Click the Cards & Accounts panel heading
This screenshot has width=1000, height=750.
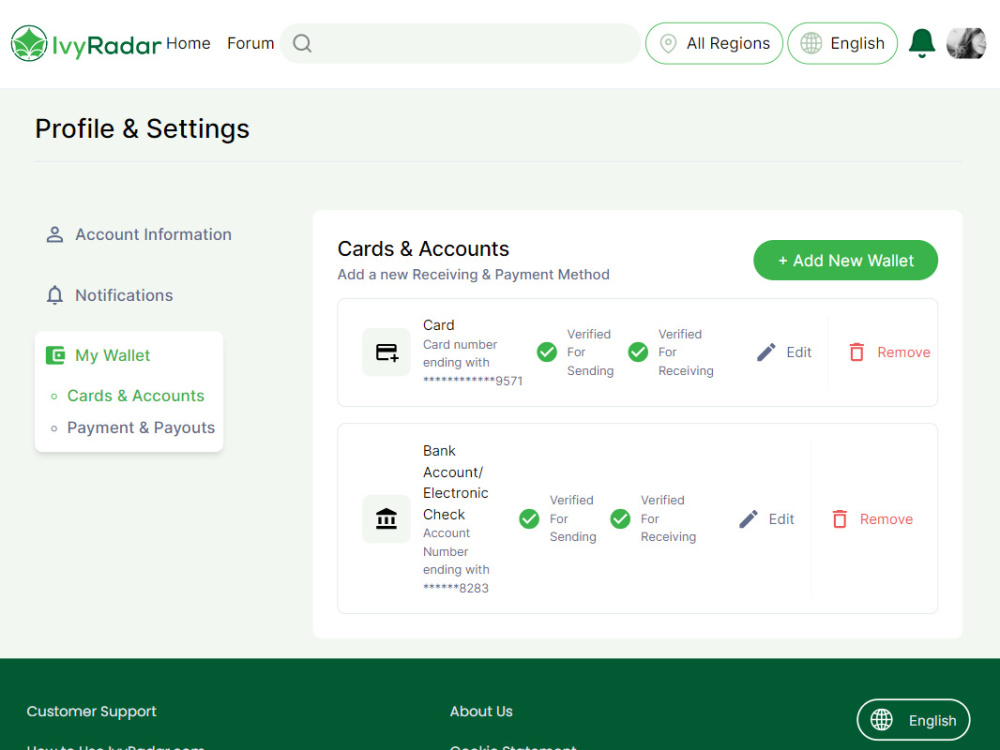point(423,248)
